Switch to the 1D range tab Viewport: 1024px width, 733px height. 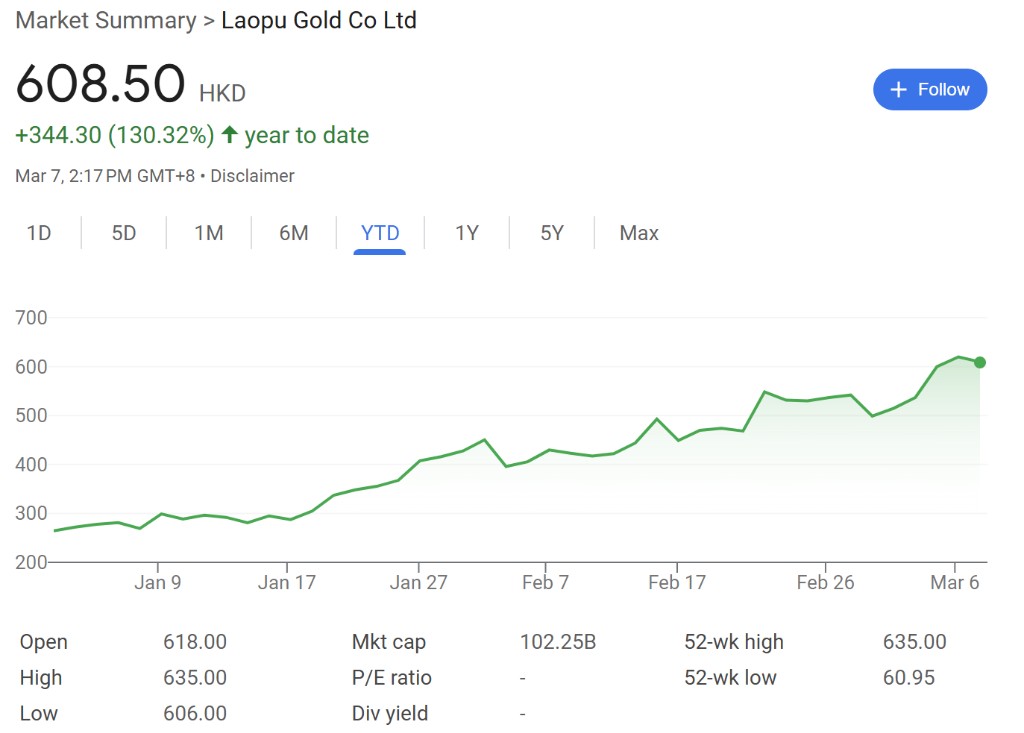tap(39, 233)
